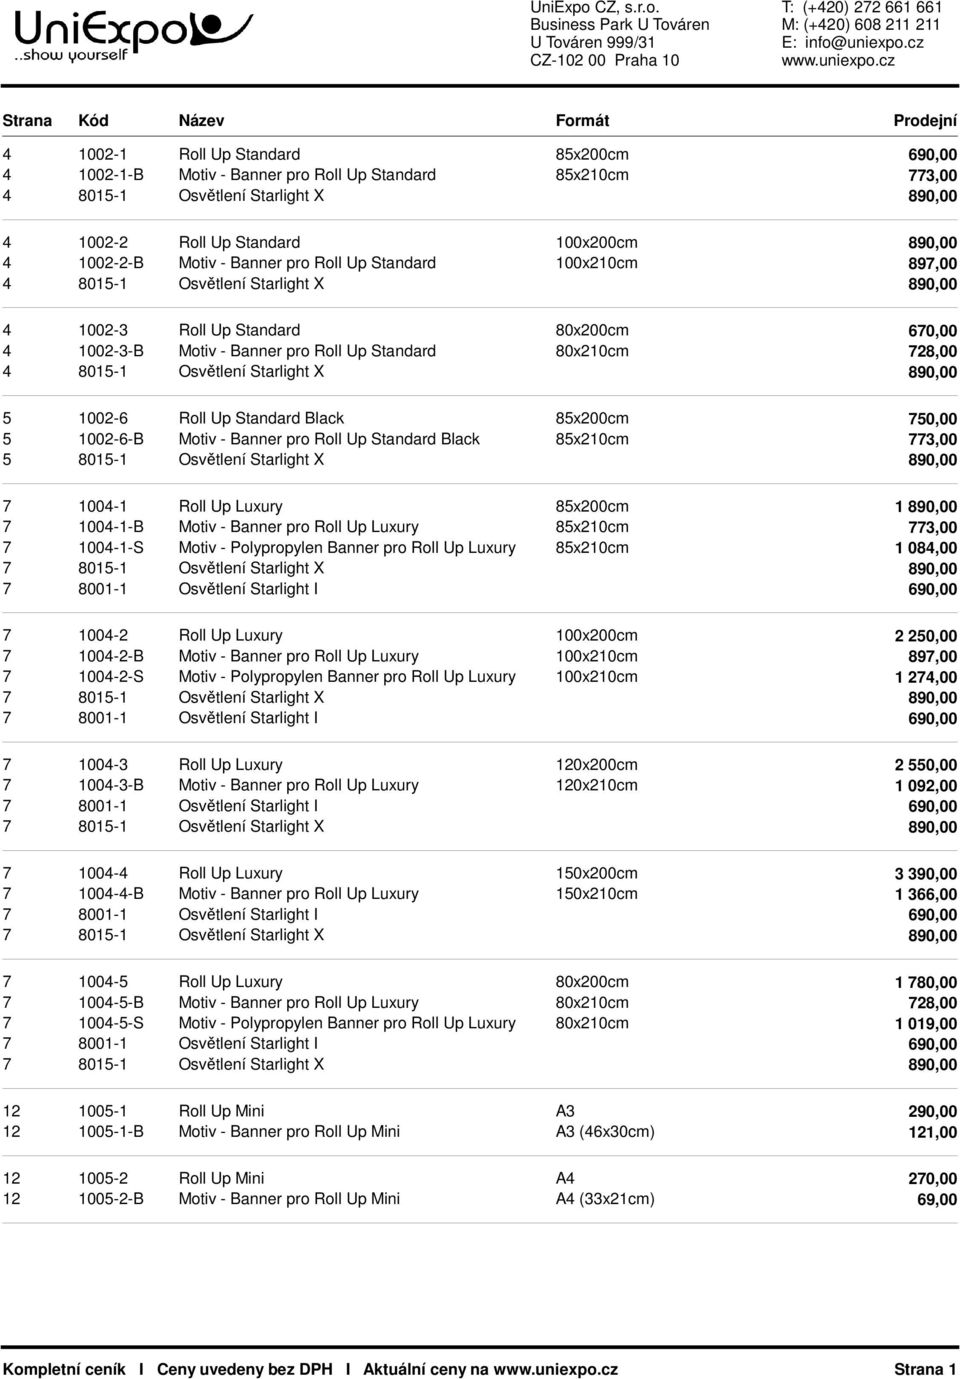
Task: Click Kompletní ceník footer text
Action: tap(64, 1369)
